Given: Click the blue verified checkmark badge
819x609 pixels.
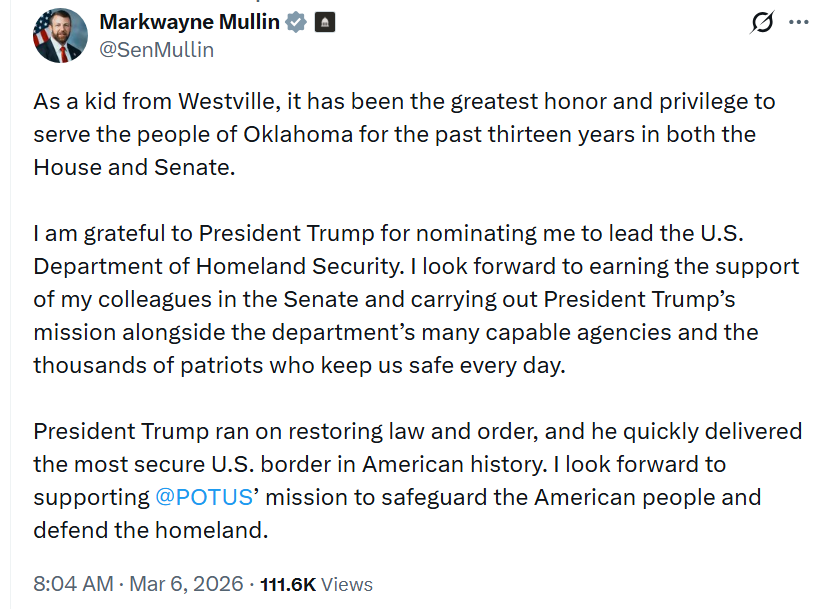Looking at the screenshot, I should [x=297, y=22].
